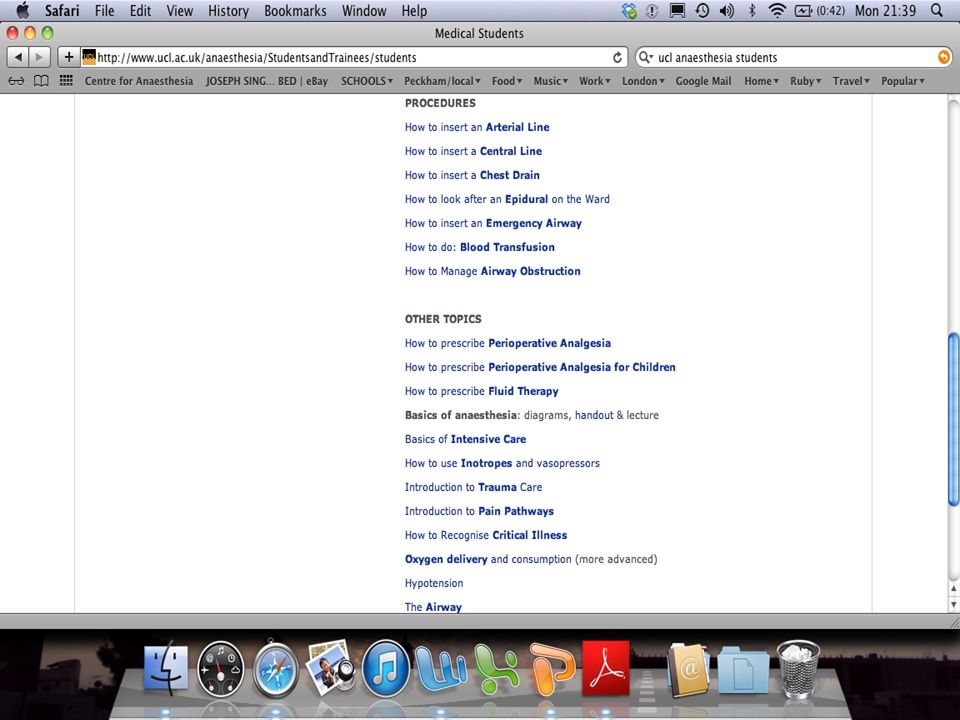Expand the Travel bookmarks folder
The height and width of the screenshot is (720, 960).
[851, 81]
